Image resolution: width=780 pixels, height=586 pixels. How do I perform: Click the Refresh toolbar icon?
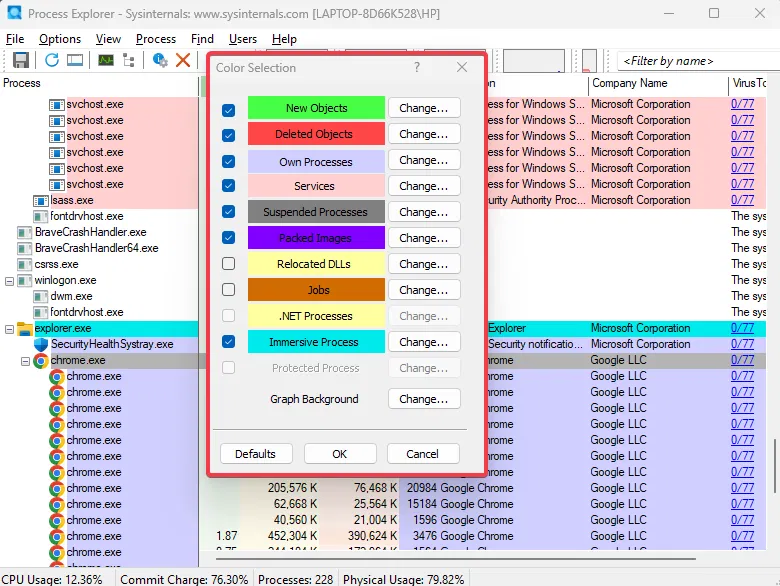tap(51, 60)
